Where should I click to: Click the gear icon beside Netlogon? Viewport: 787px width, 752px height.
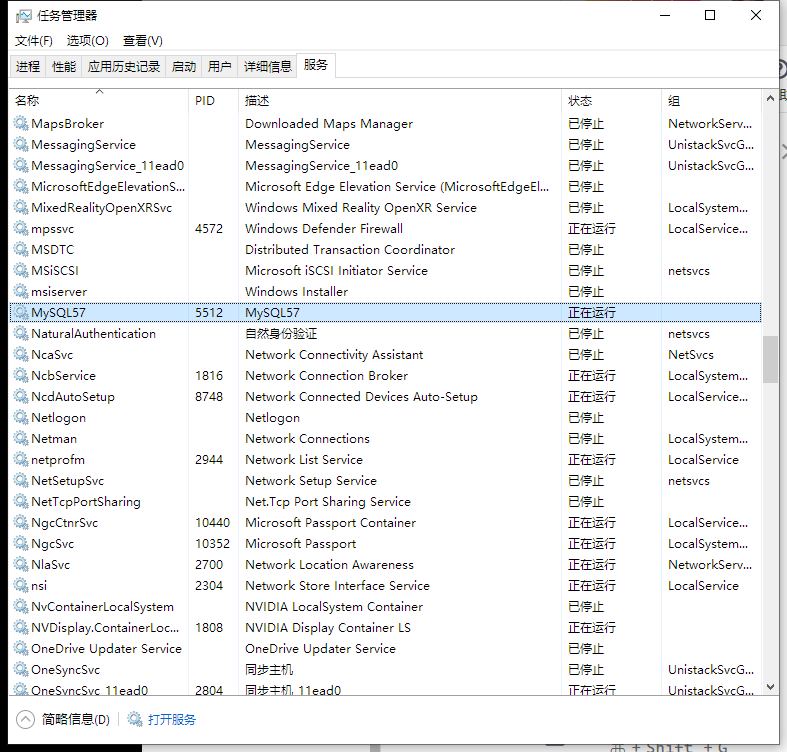coord(21,418)
